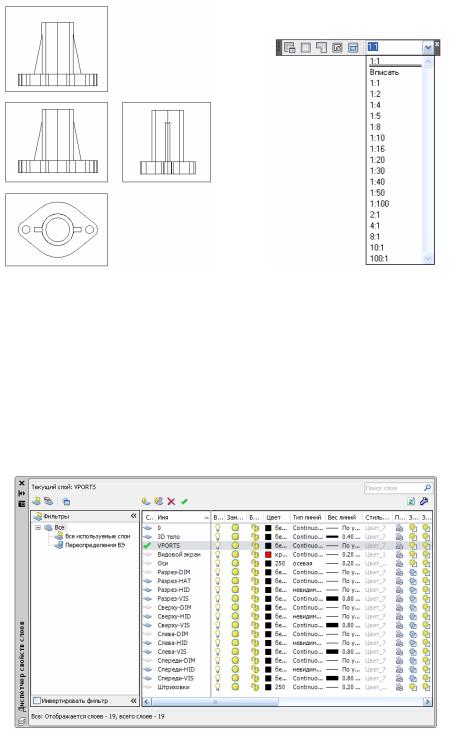451x735 pixels.
Task: Select layer row Спереди-VIS by name
Action: [x=175, y=678]
